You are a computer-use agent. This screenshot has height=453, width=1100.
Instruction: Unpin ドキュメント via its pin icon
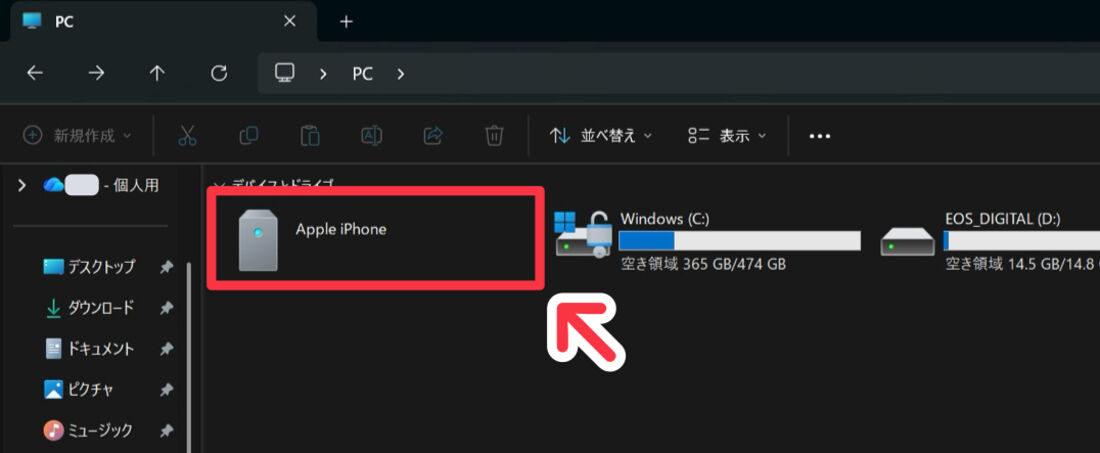166,349
